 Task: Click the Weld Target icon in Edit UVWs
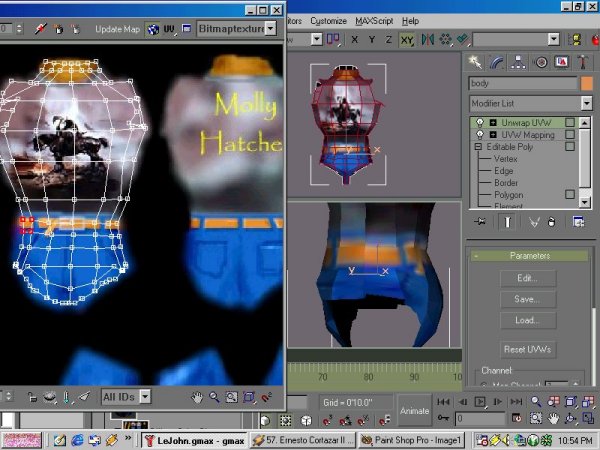[x=41, y=29]
